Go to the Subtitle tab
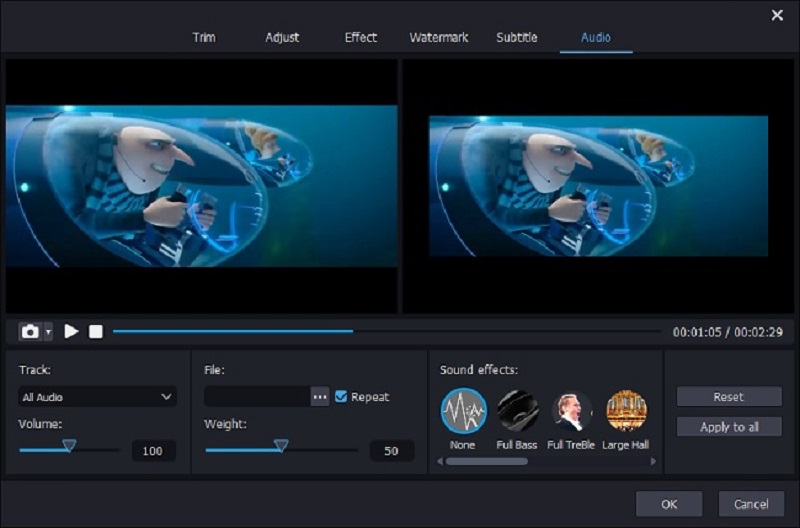The height and width of the screenshot is (528, 800). point(516,37)
